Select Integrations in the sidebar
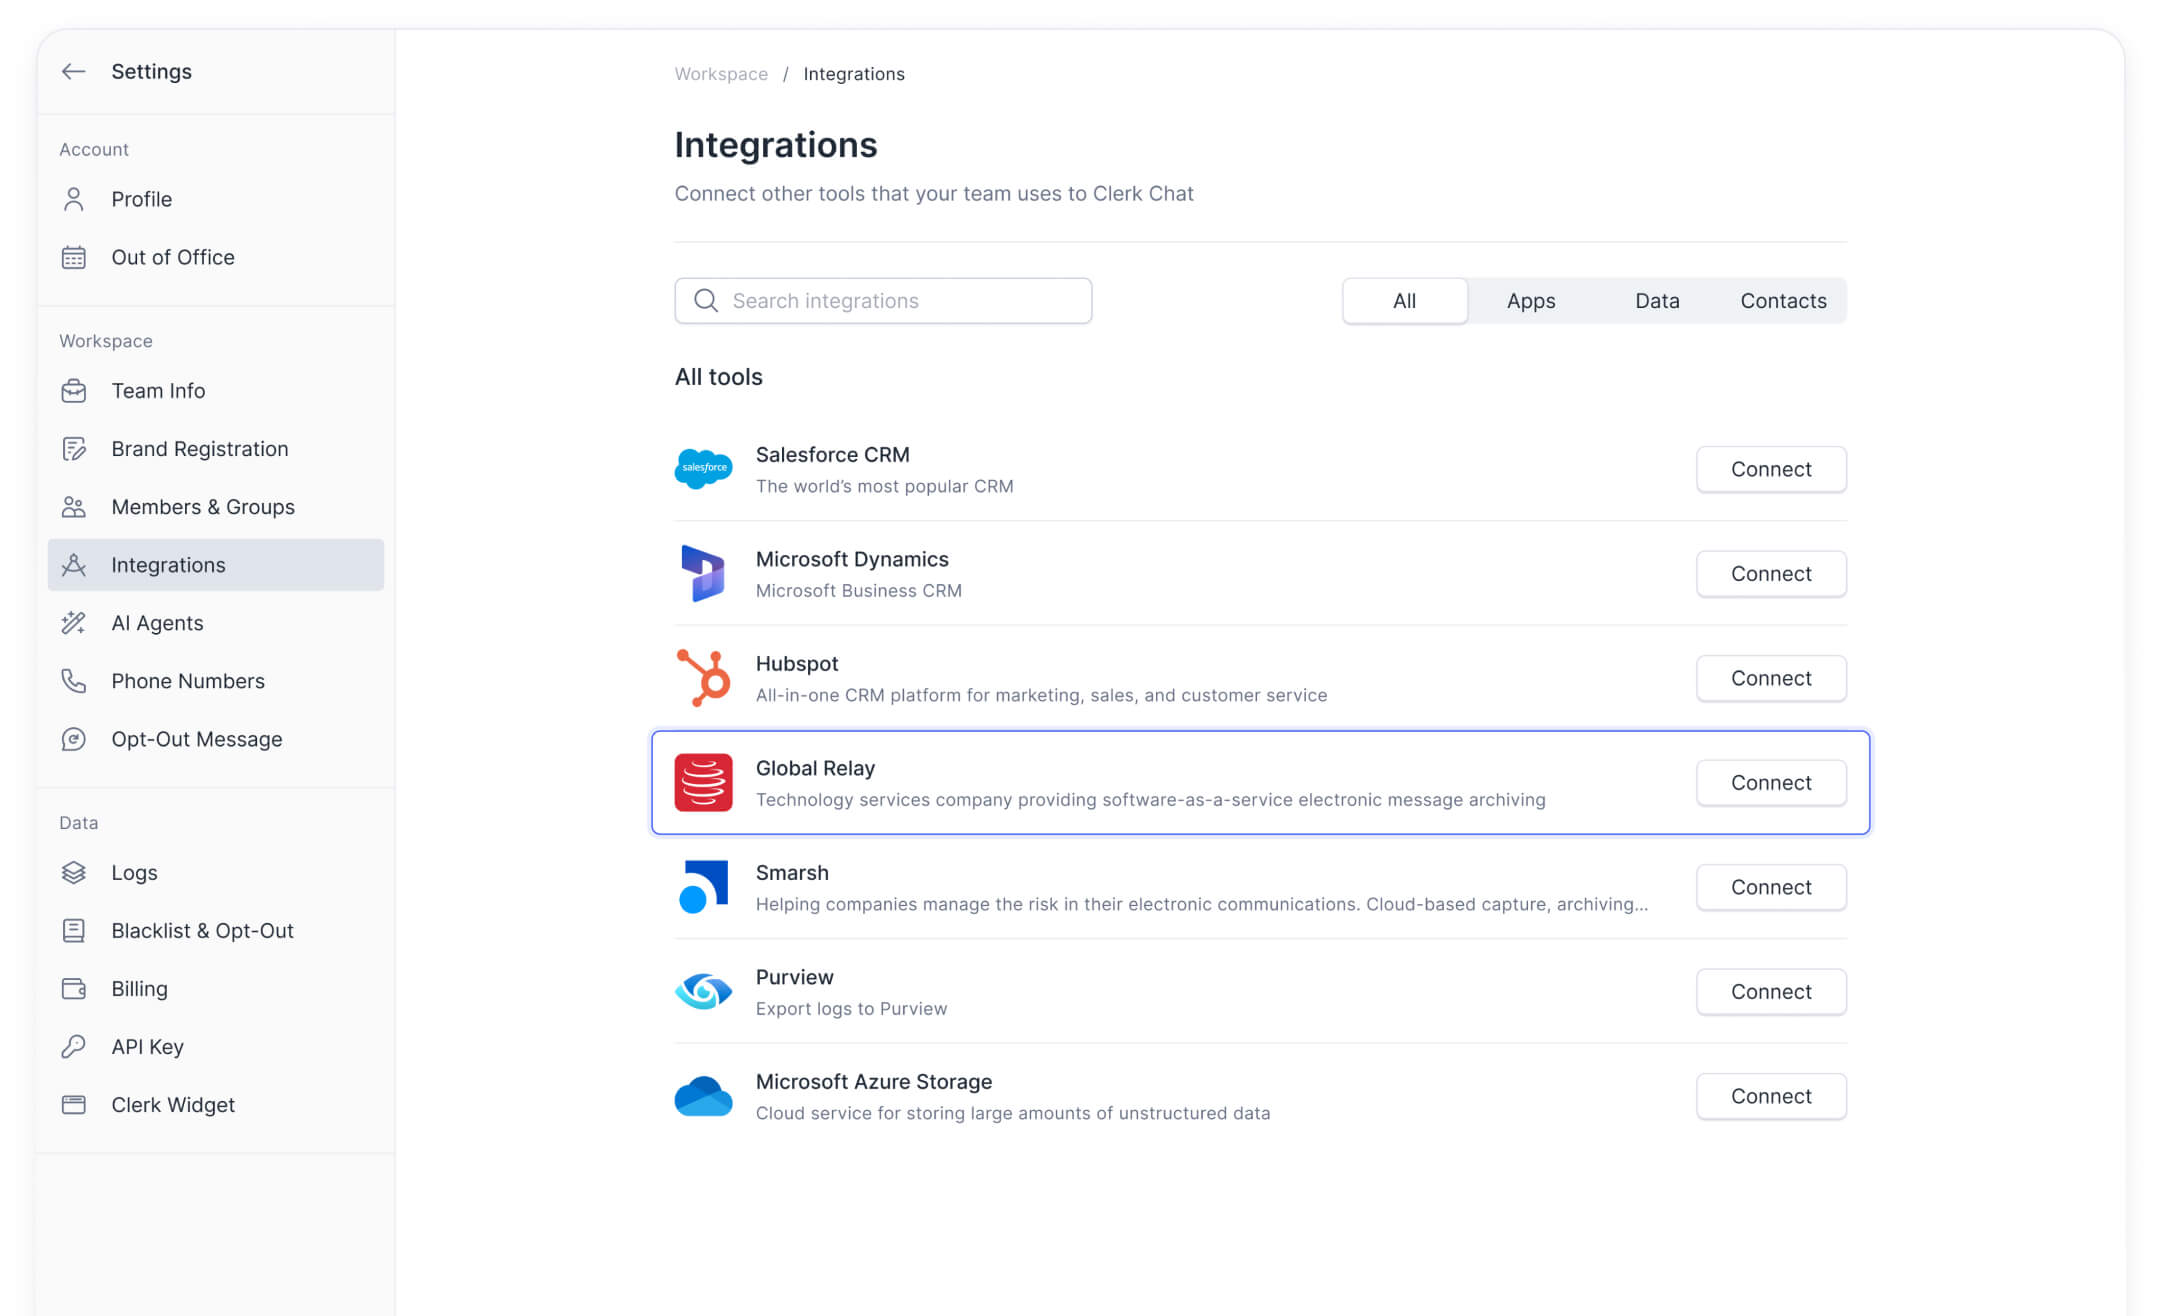Viewport: 2162px width, 1316px height. coord(216,565)
